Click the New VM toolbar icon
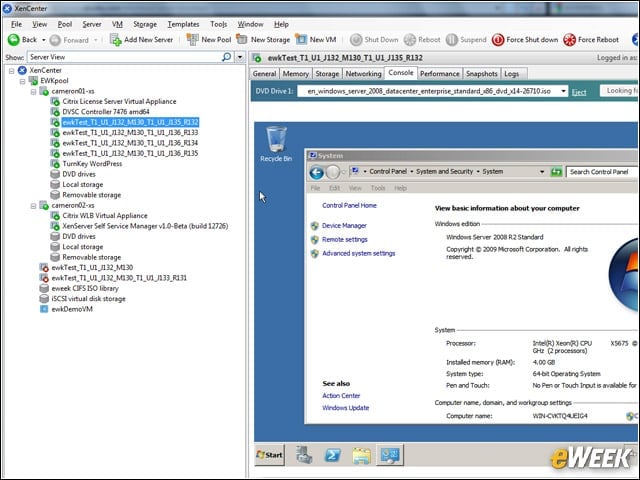Screen dimensions: 640x480 pyautogui.click(x=301, y=39)
